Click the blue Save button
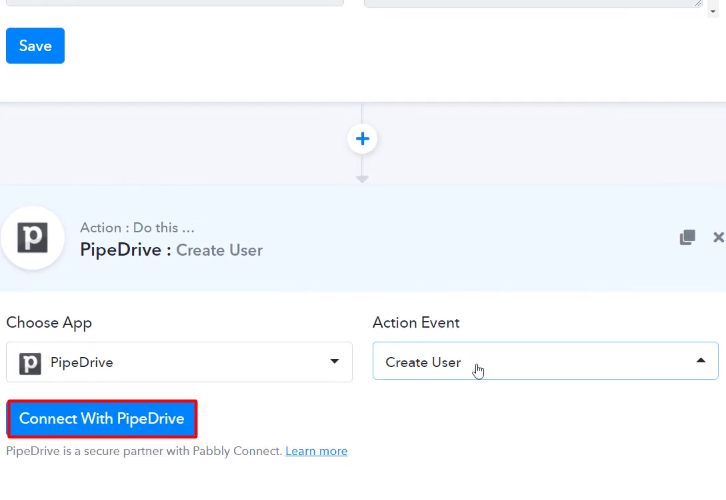Screen dimensions: 726x500 (x=35, y=46)
